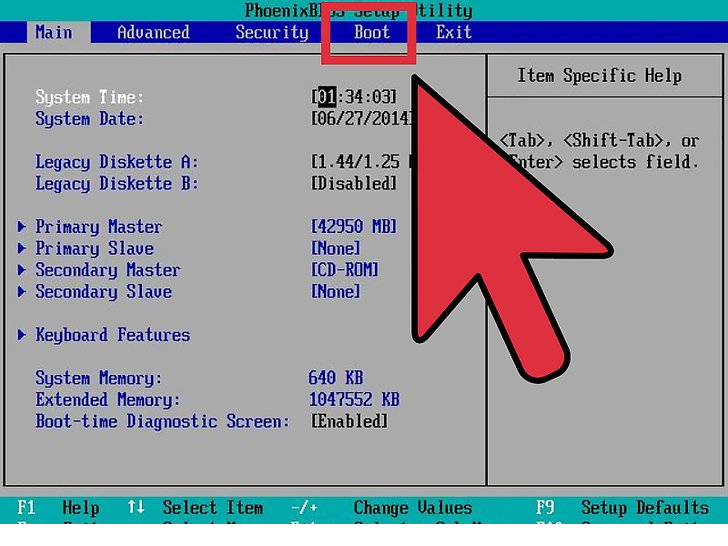Click the -/+ Change Values key hint
The height and width of the screenshot is (546, 728).
[304, 507]
